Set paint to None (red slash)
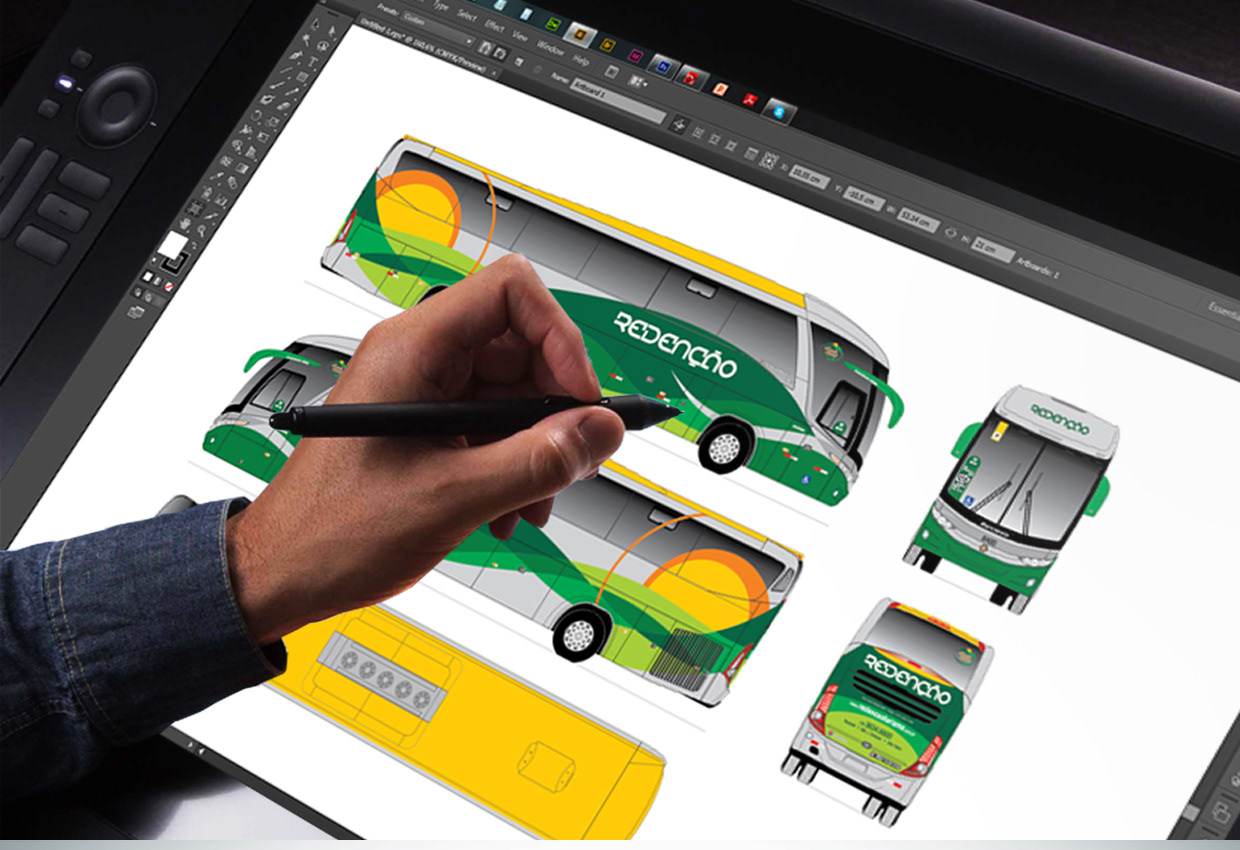 tap(169, 287)
